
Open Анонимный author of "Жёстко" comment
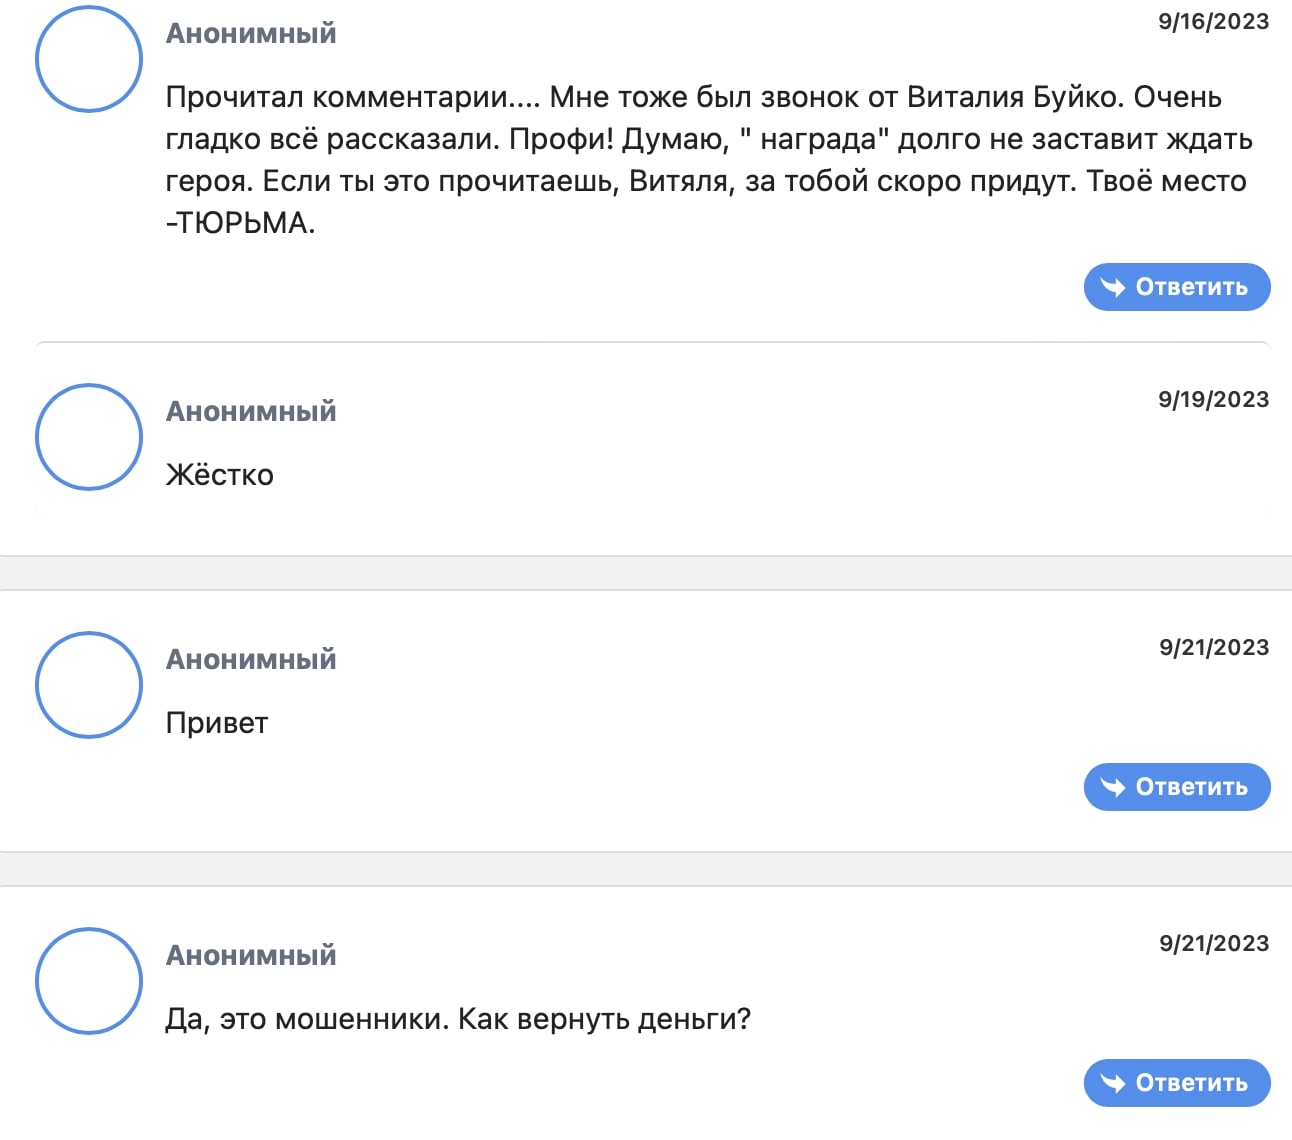(251, 412)
